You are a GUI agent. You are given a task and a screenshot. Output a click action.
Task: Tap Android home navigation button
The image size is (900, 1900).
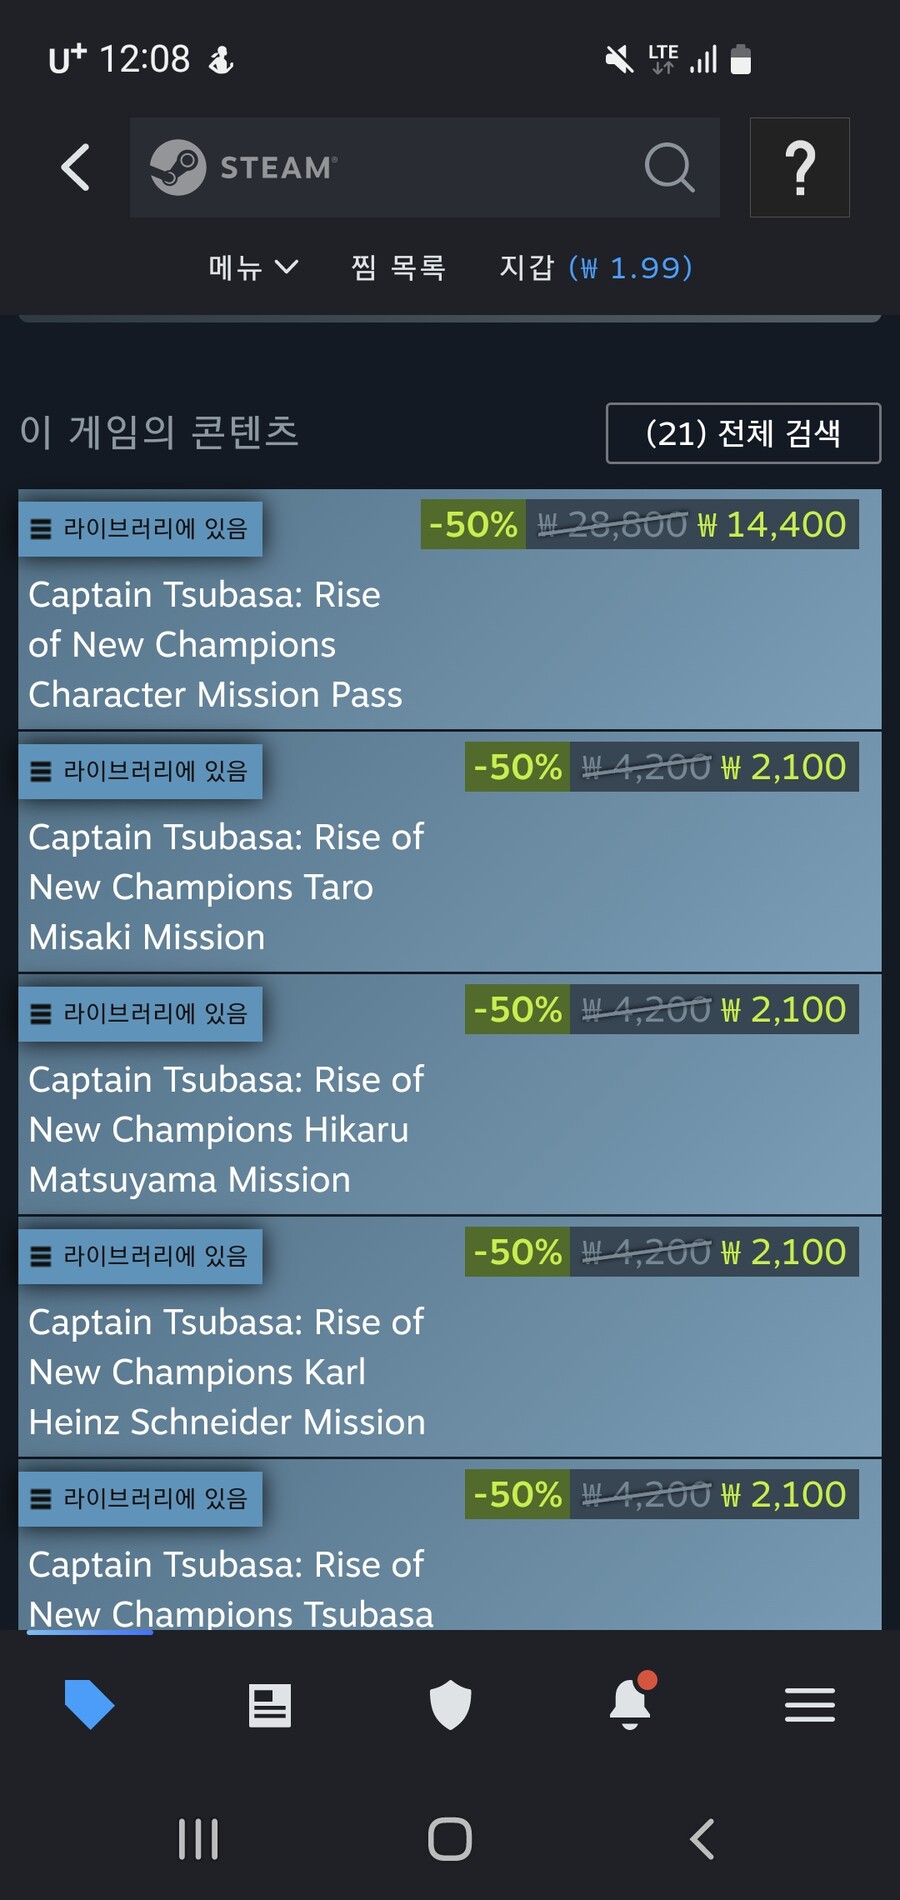tap(450, 1838)
